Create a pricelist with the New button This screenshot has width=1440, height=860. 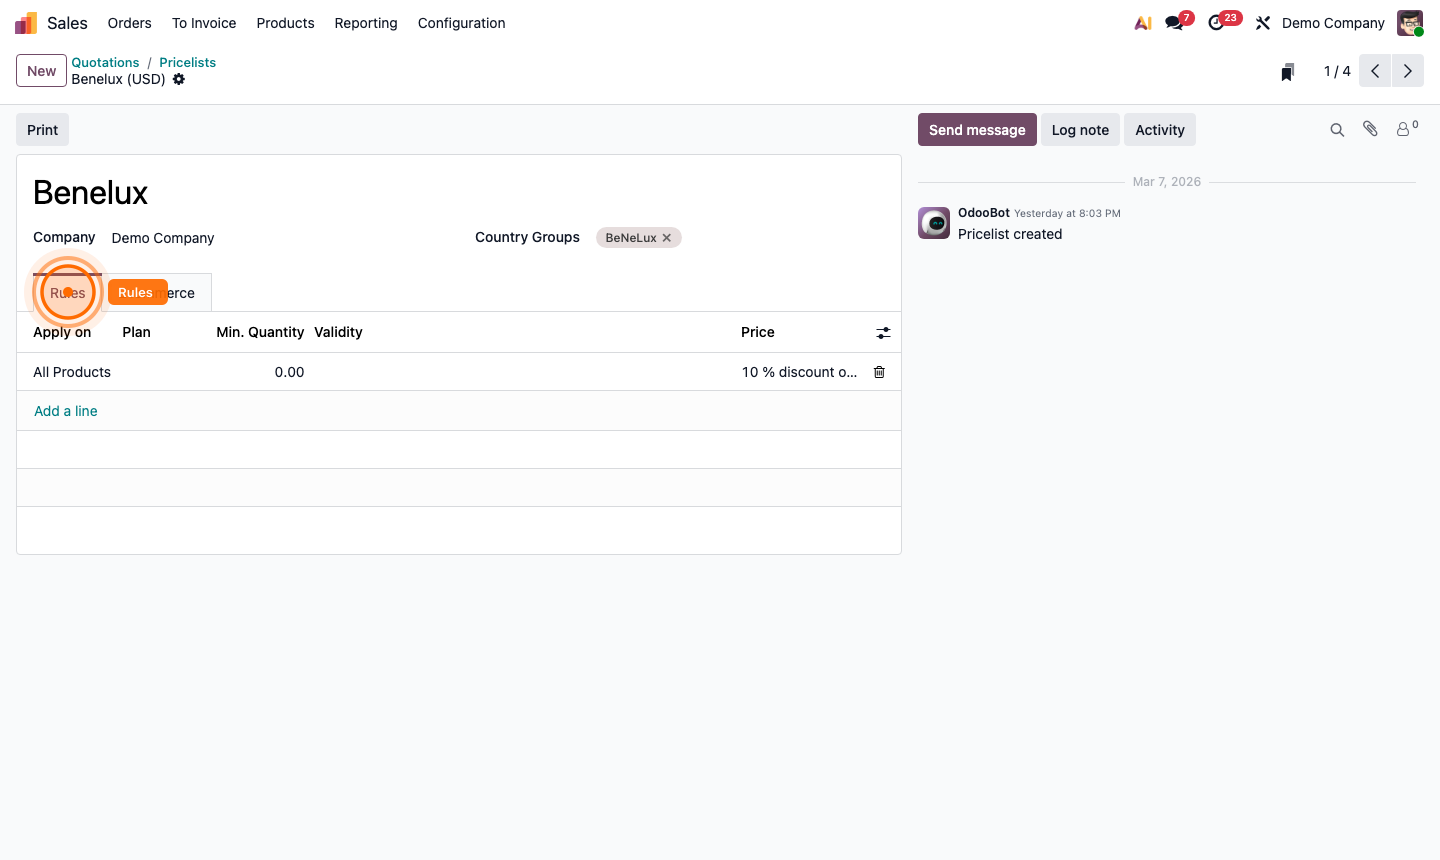tap(40, 70)
